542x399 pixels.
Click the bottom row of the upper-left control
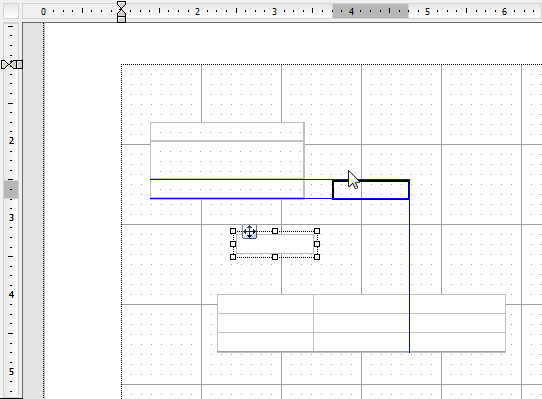(x=227, y=189)
